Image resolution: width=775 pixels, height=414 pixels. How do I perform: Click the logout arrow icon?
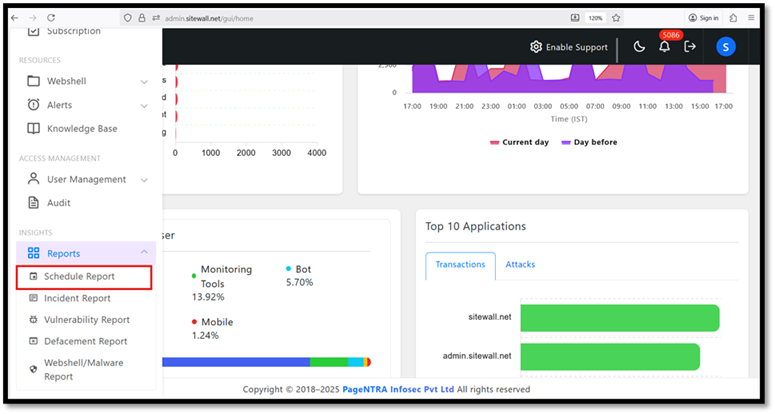pyautogui.click(x=689, y=47)
